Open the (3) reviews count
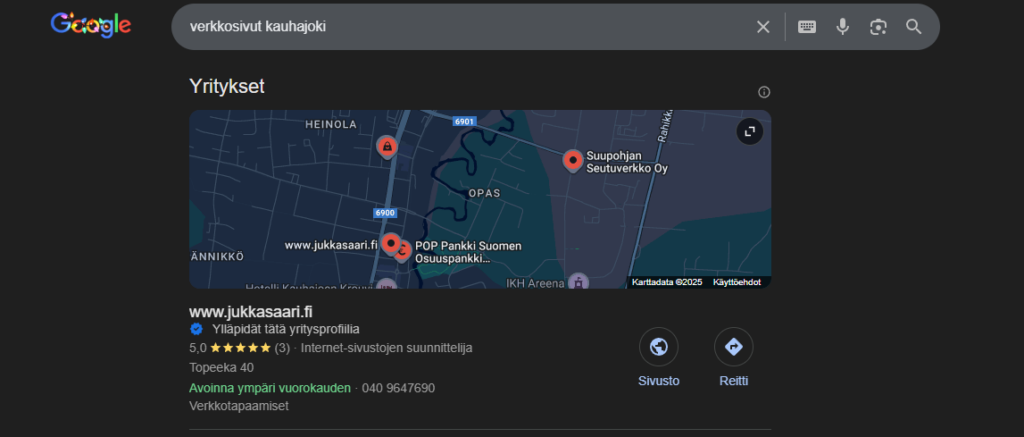This screenshot has width=1024, height=437. 282,348
